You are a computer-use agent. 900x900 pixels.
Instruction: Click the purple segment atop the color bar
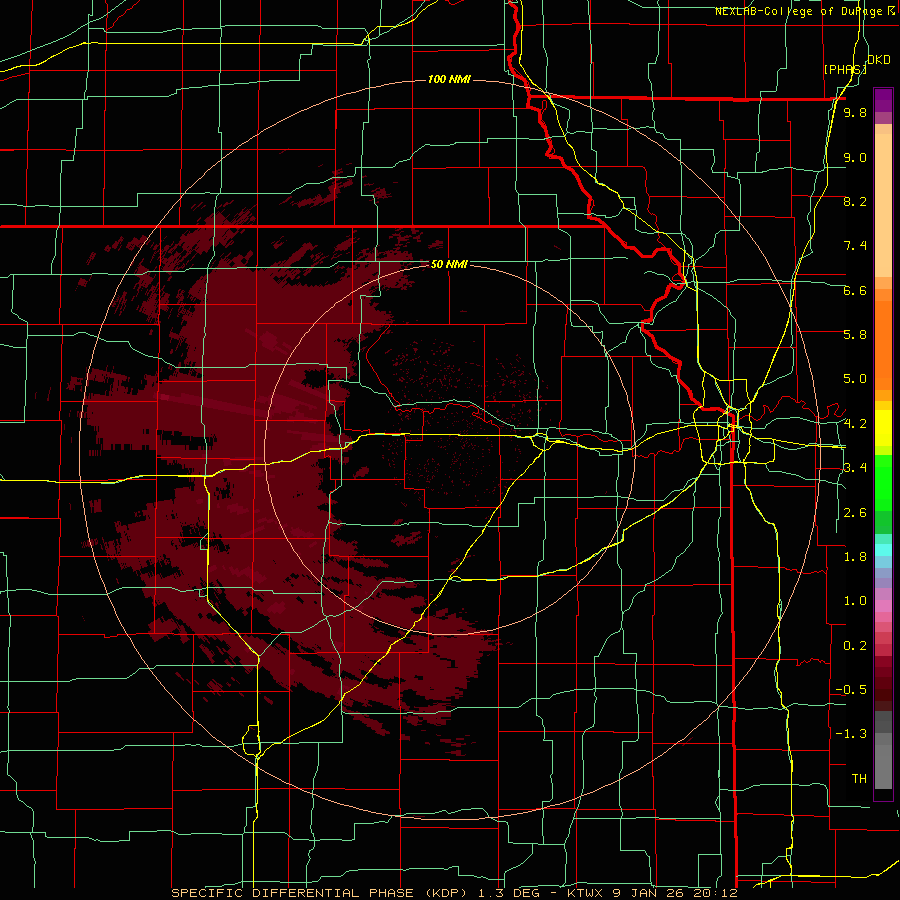(883, 100)
